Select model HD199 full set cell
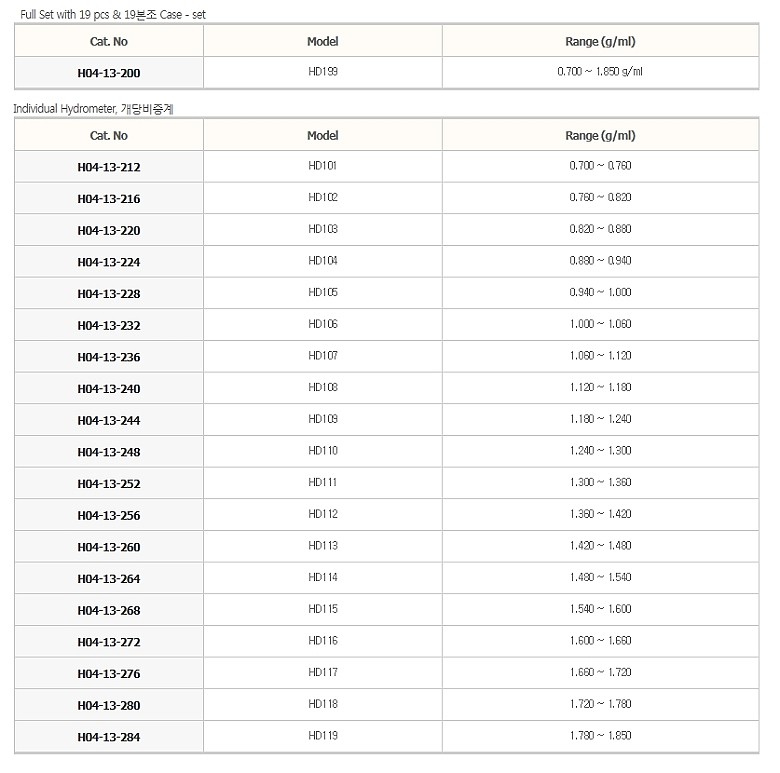 pyautogui.click(x=323, y=72)
